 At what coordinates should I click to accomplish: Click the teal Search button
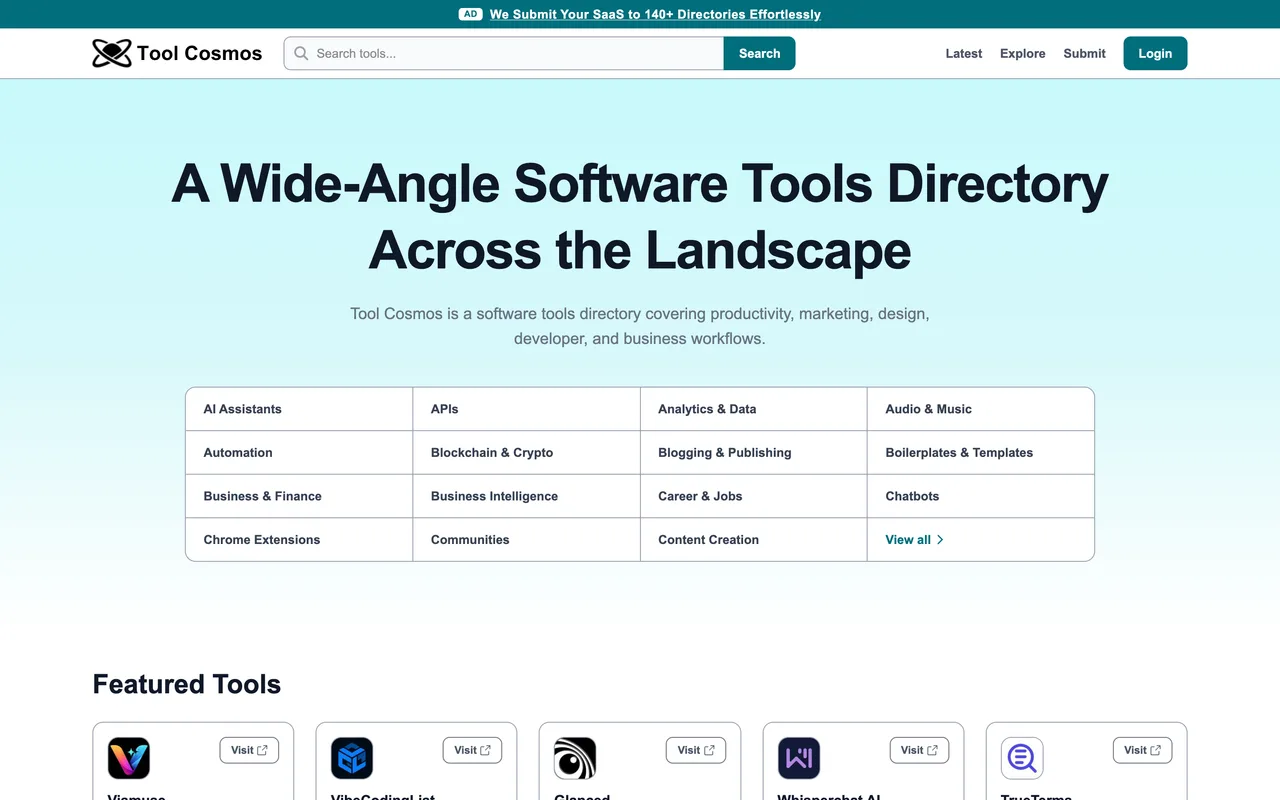(759, 53)
